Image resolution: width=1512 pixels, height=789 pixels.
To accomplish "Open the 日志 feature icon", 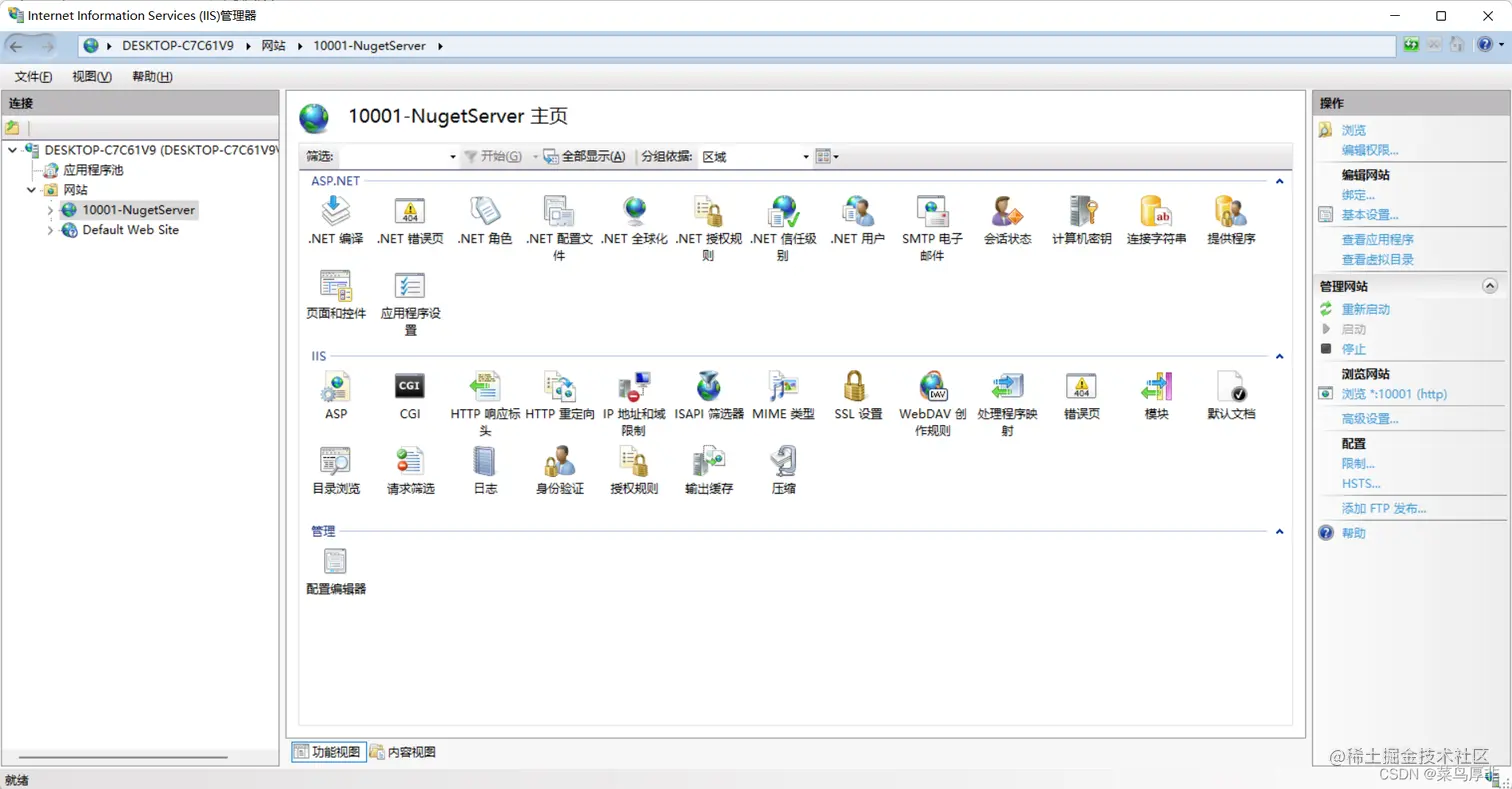I will click(x=484, y=461).
